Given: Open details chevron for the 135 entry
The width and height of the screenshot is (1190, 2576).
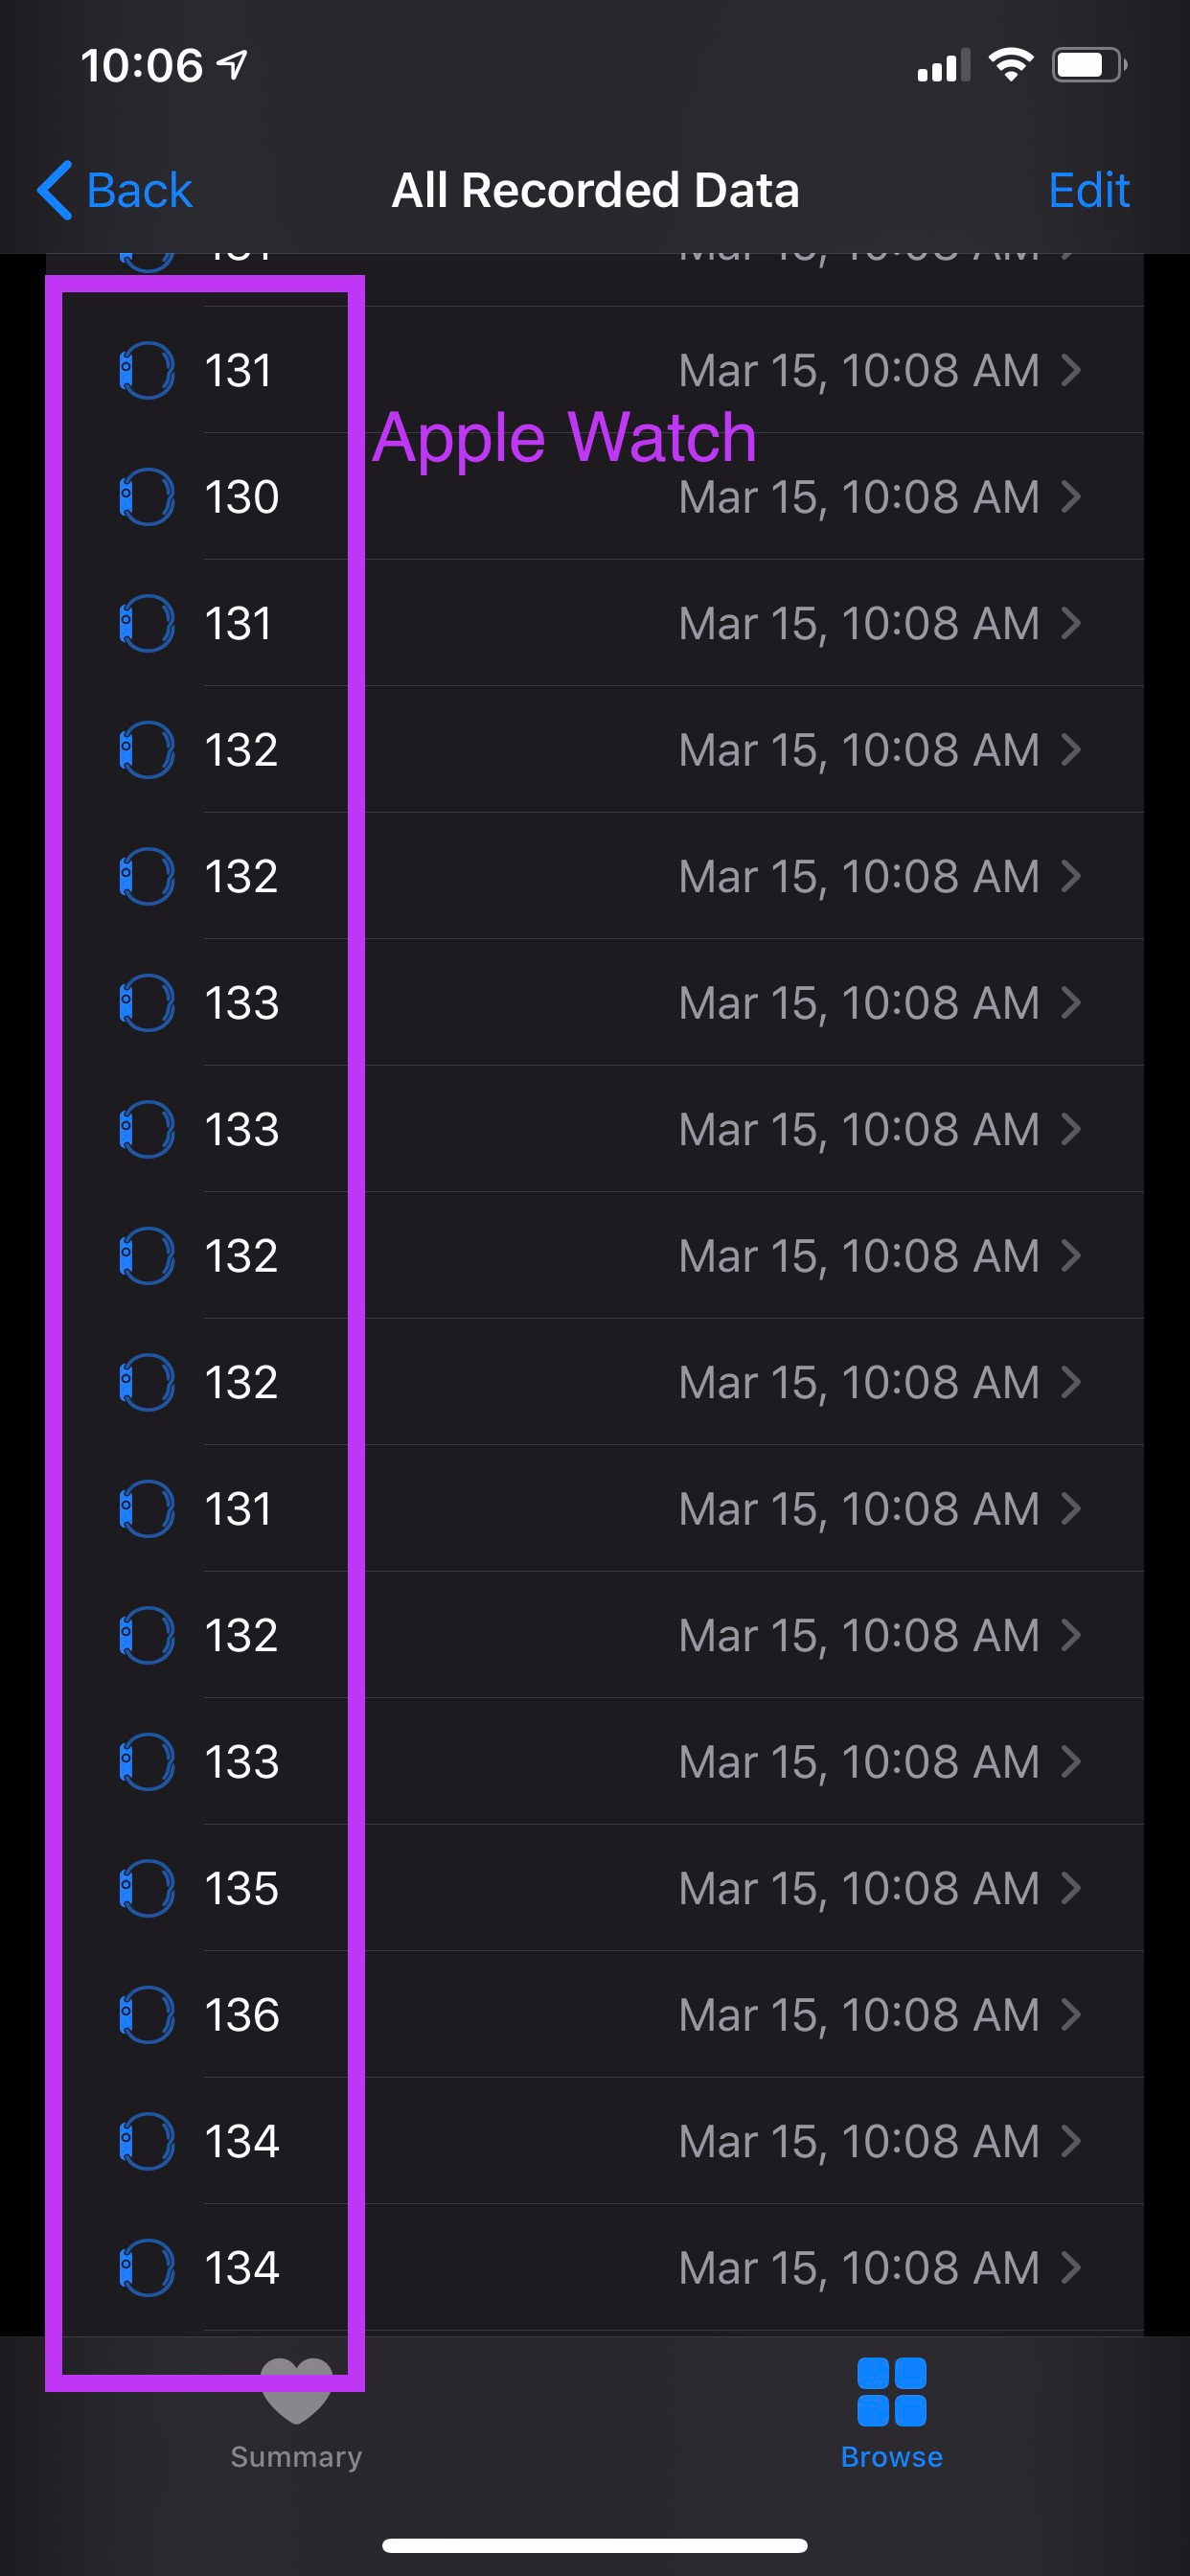Looking at the screenshot, I should pyautogui.click(x=1071, y=1888).
